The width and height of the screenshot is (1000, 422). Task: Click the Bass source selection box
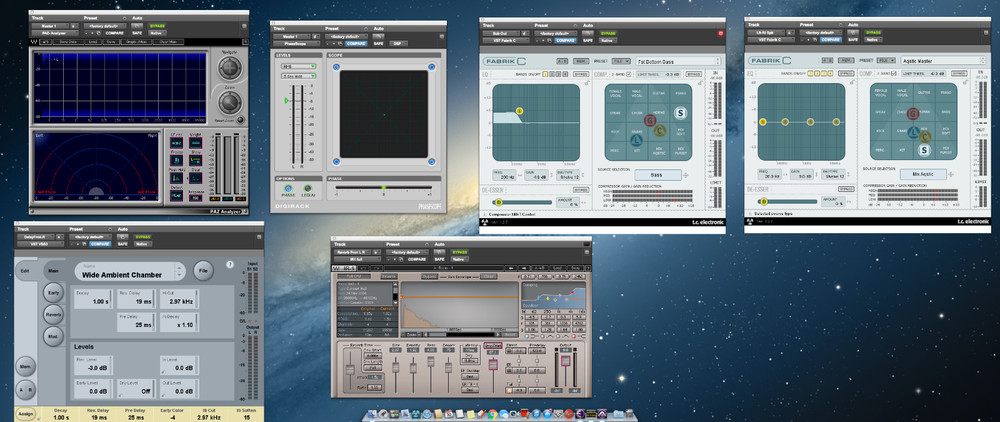[658, 175]
